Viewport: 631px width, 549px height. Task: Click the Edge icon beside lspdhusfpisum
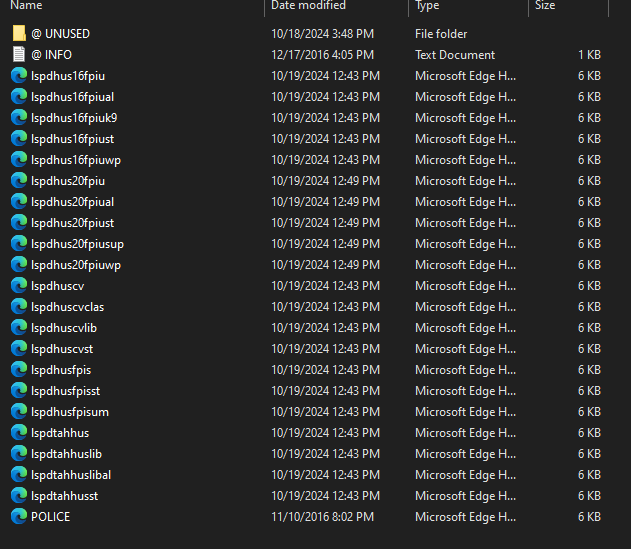coord(19,412)
